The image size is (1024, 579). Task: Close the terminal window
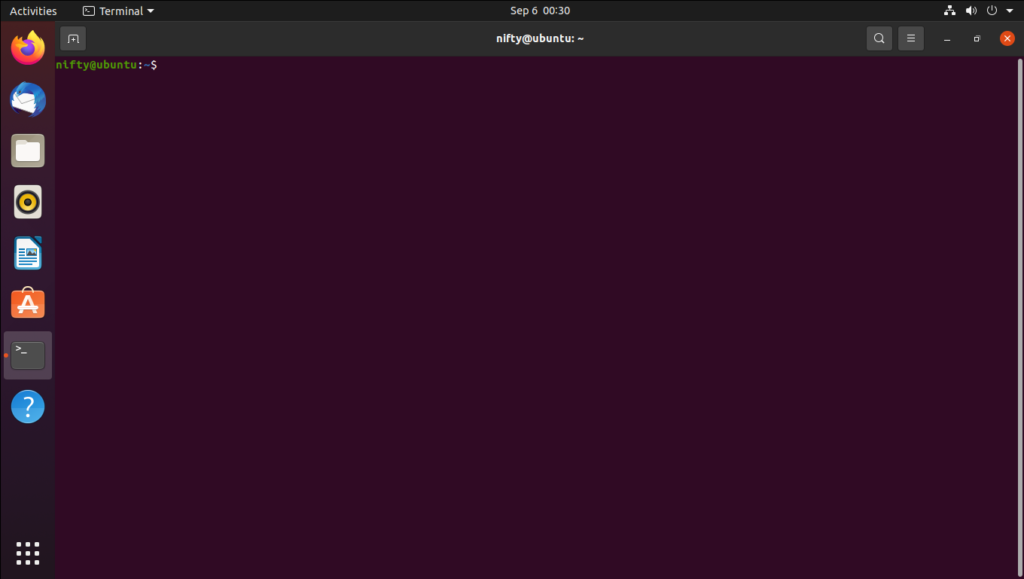click(1007, 39)
